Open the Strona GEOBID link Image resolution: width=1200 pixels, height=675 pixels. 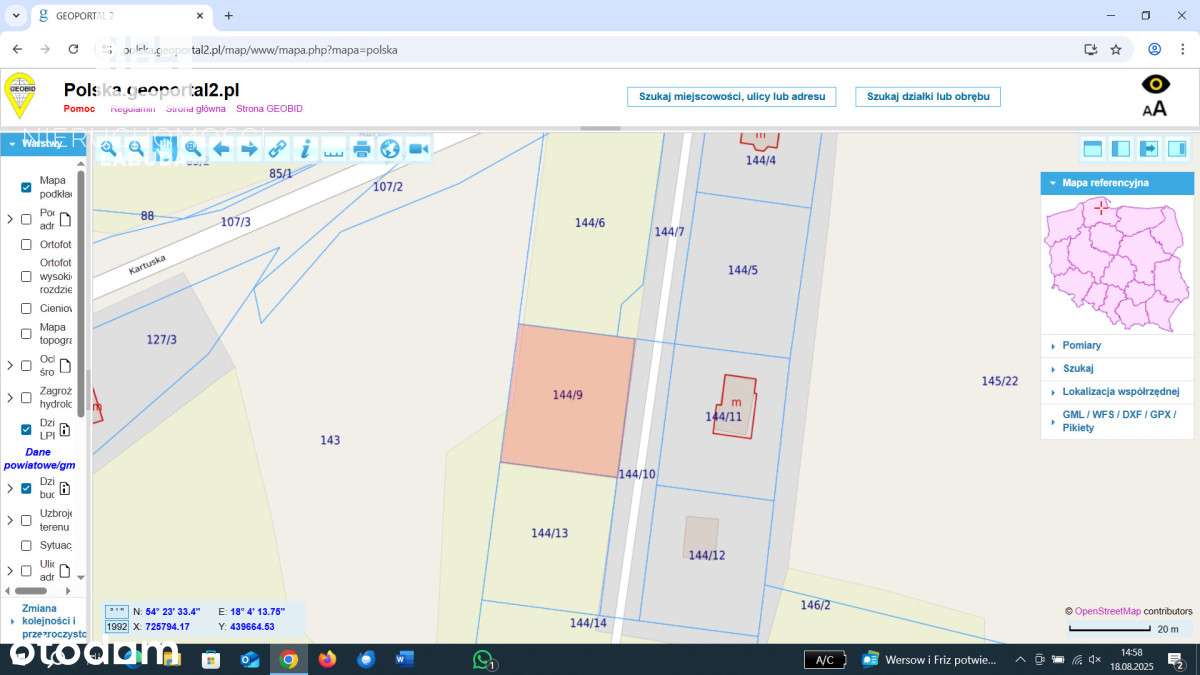(x=269, y=108)
